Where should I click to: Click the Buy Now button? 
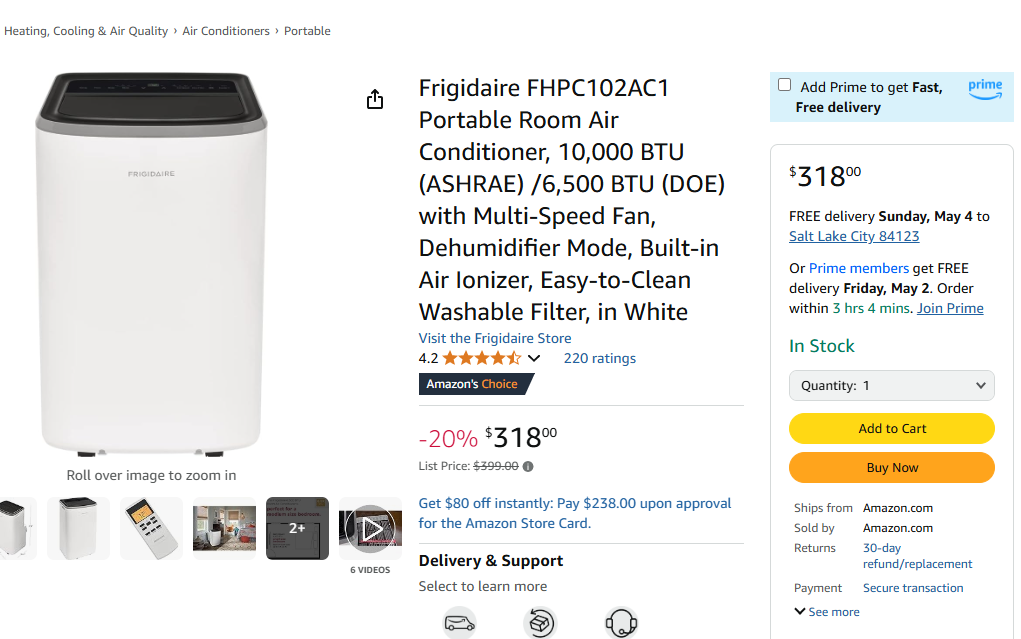tap(891, 467)
